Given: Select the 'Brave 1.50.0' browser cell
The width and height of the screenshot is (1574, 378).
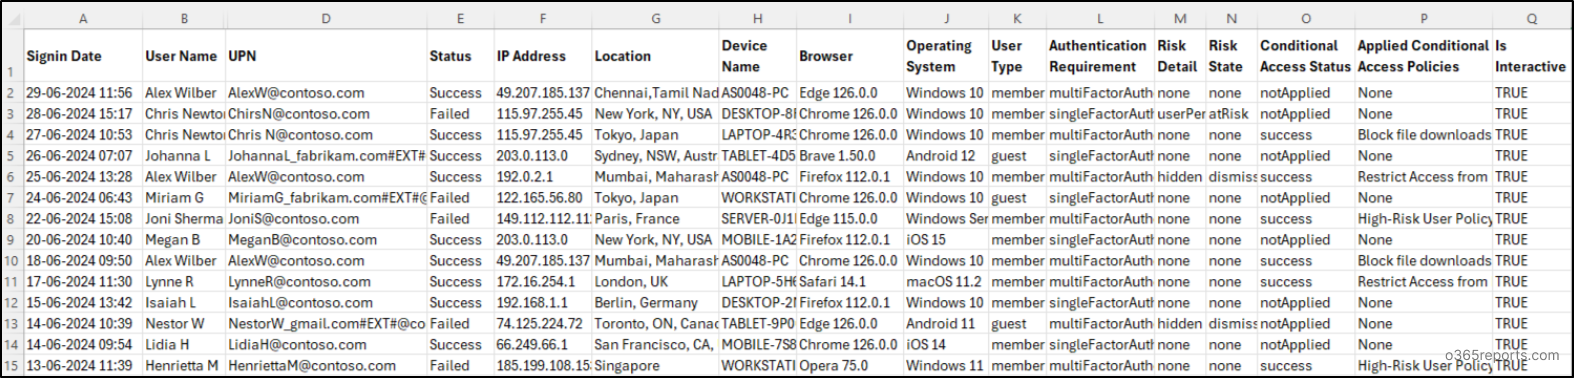Looking at the screenshot, I should click(x=850, y=156).
